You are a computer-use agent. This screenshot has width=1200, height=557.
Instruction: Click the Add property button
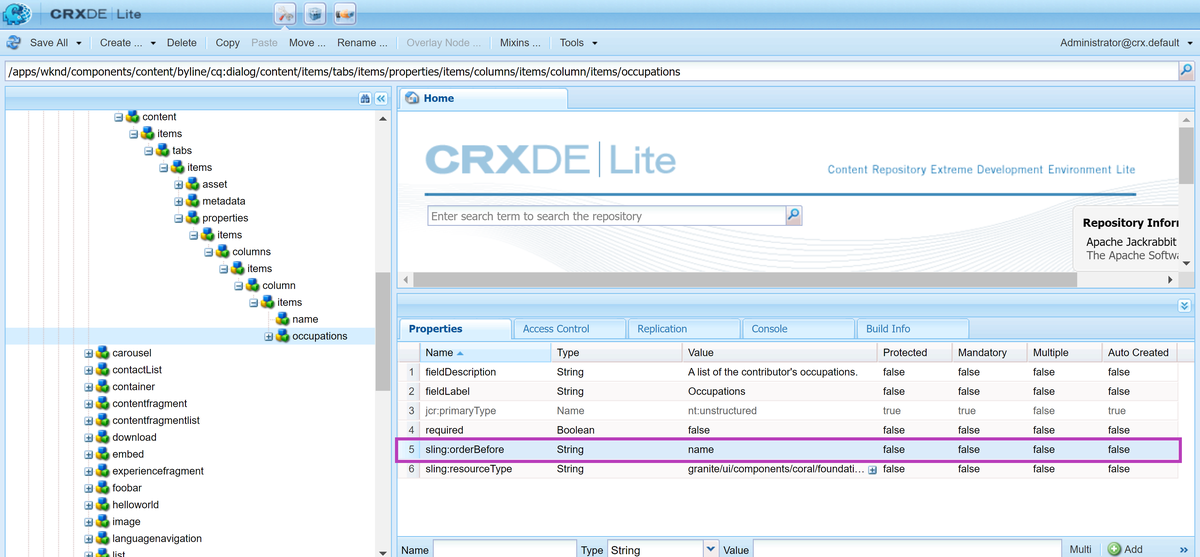click(1126, 549)
